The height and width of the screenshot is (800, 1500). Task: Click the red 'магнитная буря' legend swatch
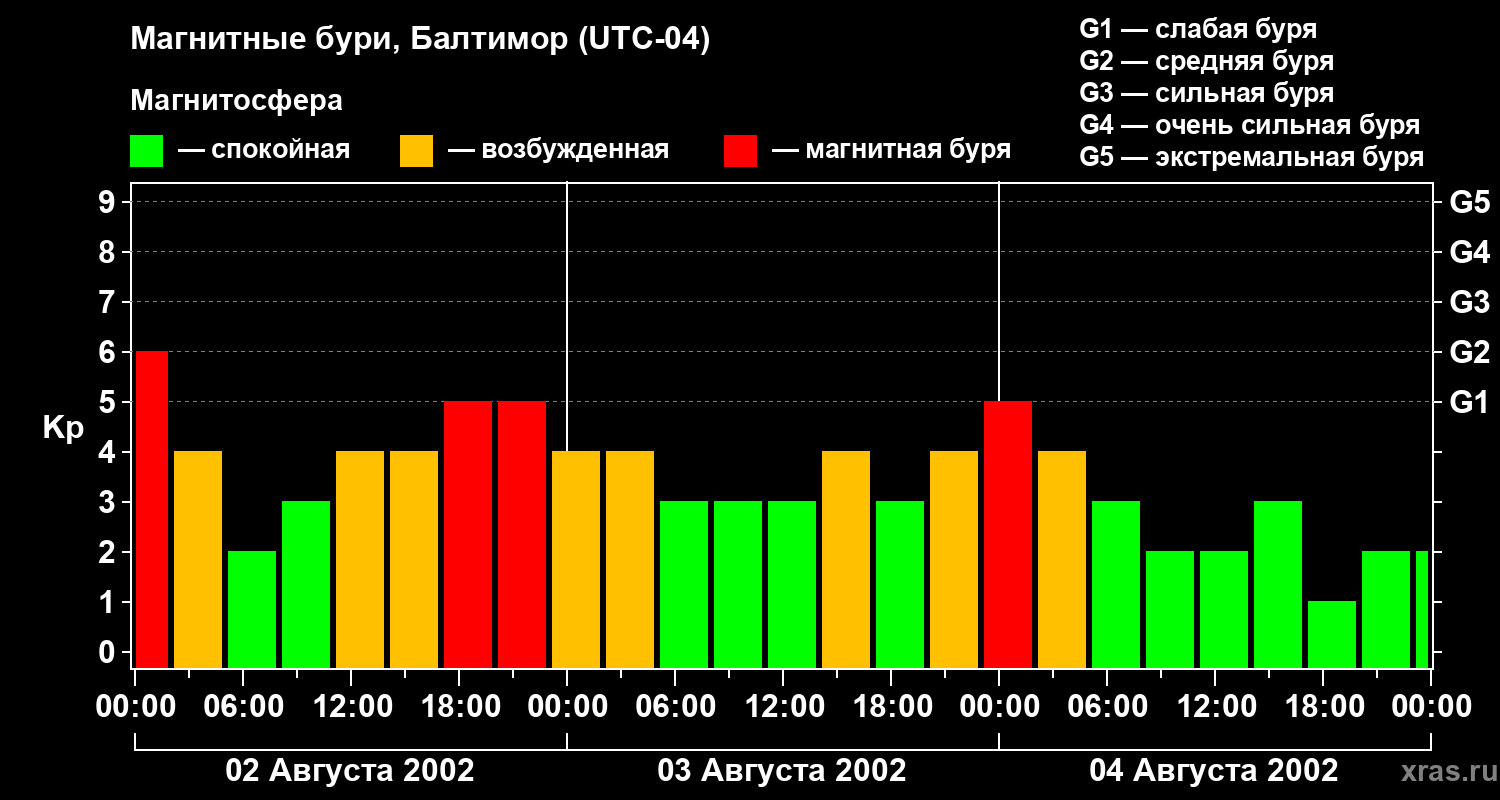(x=740, y=151)
